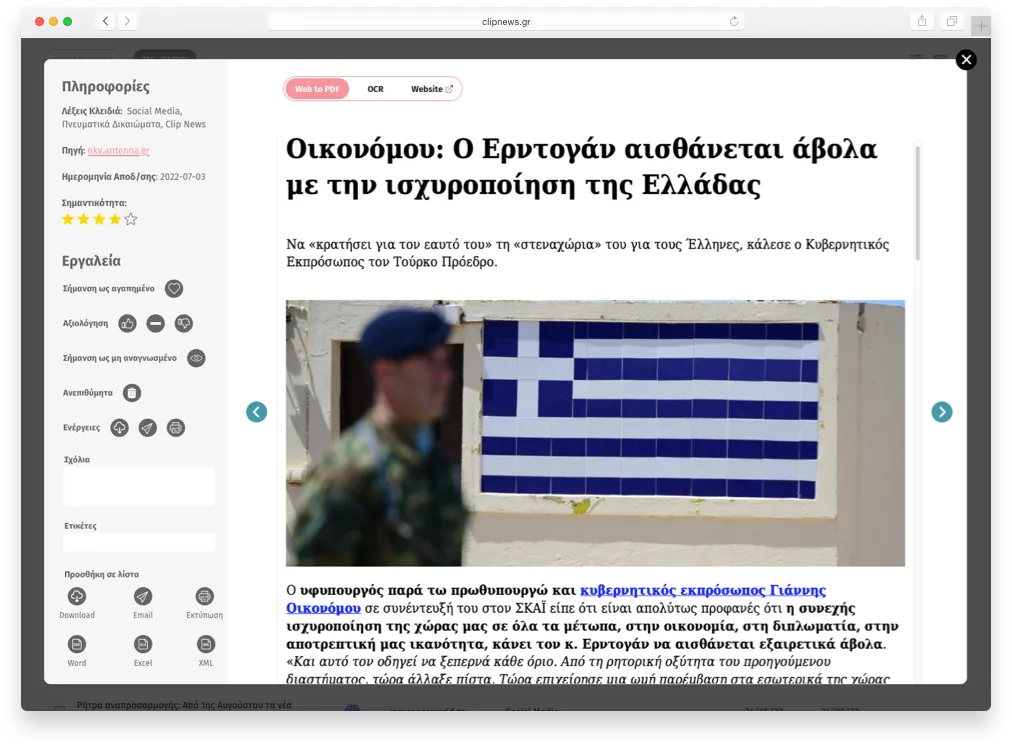The width and height of the screenshot is (1012, 746).
Task: Toggle mark as unread eye icon
Action: (x=196, y=358)
